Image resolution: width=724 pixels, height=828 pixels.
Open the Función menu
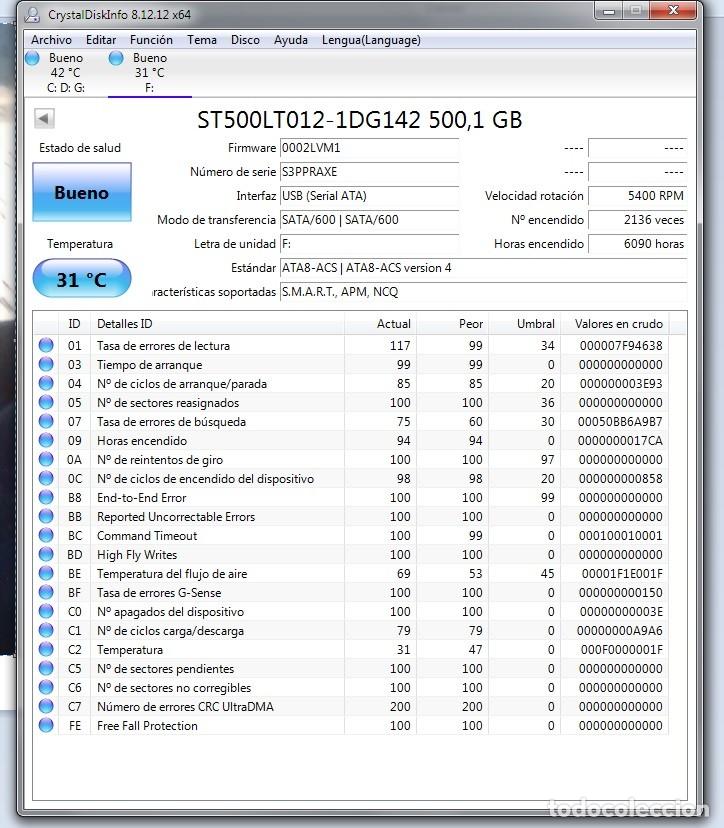point(151,40)
